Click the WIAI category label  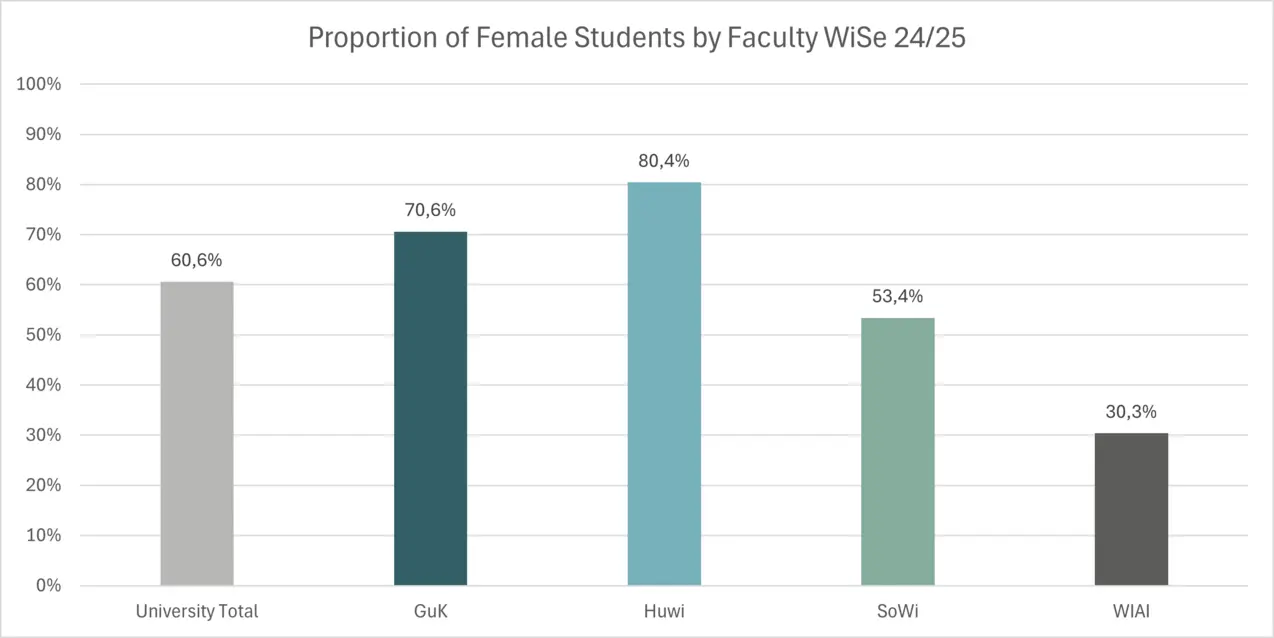click(1131, 611)
